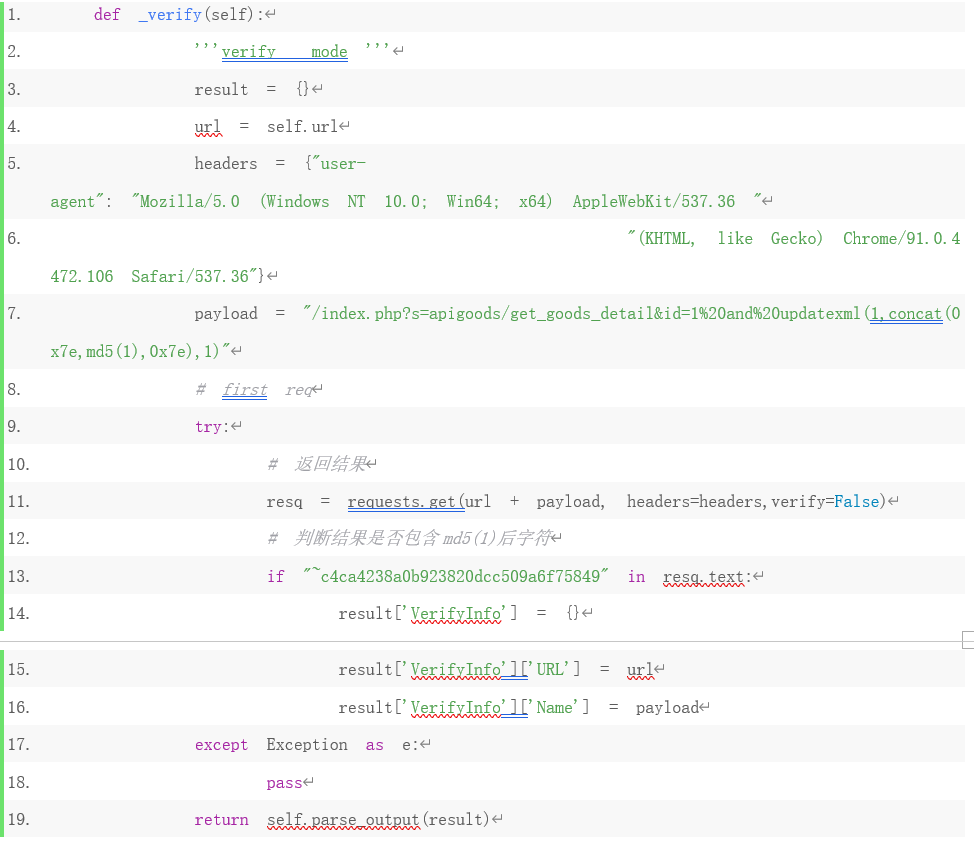The image size is (974, 844).
Task: Click 'result = {}' on line 3
Action: coord(252,89)
